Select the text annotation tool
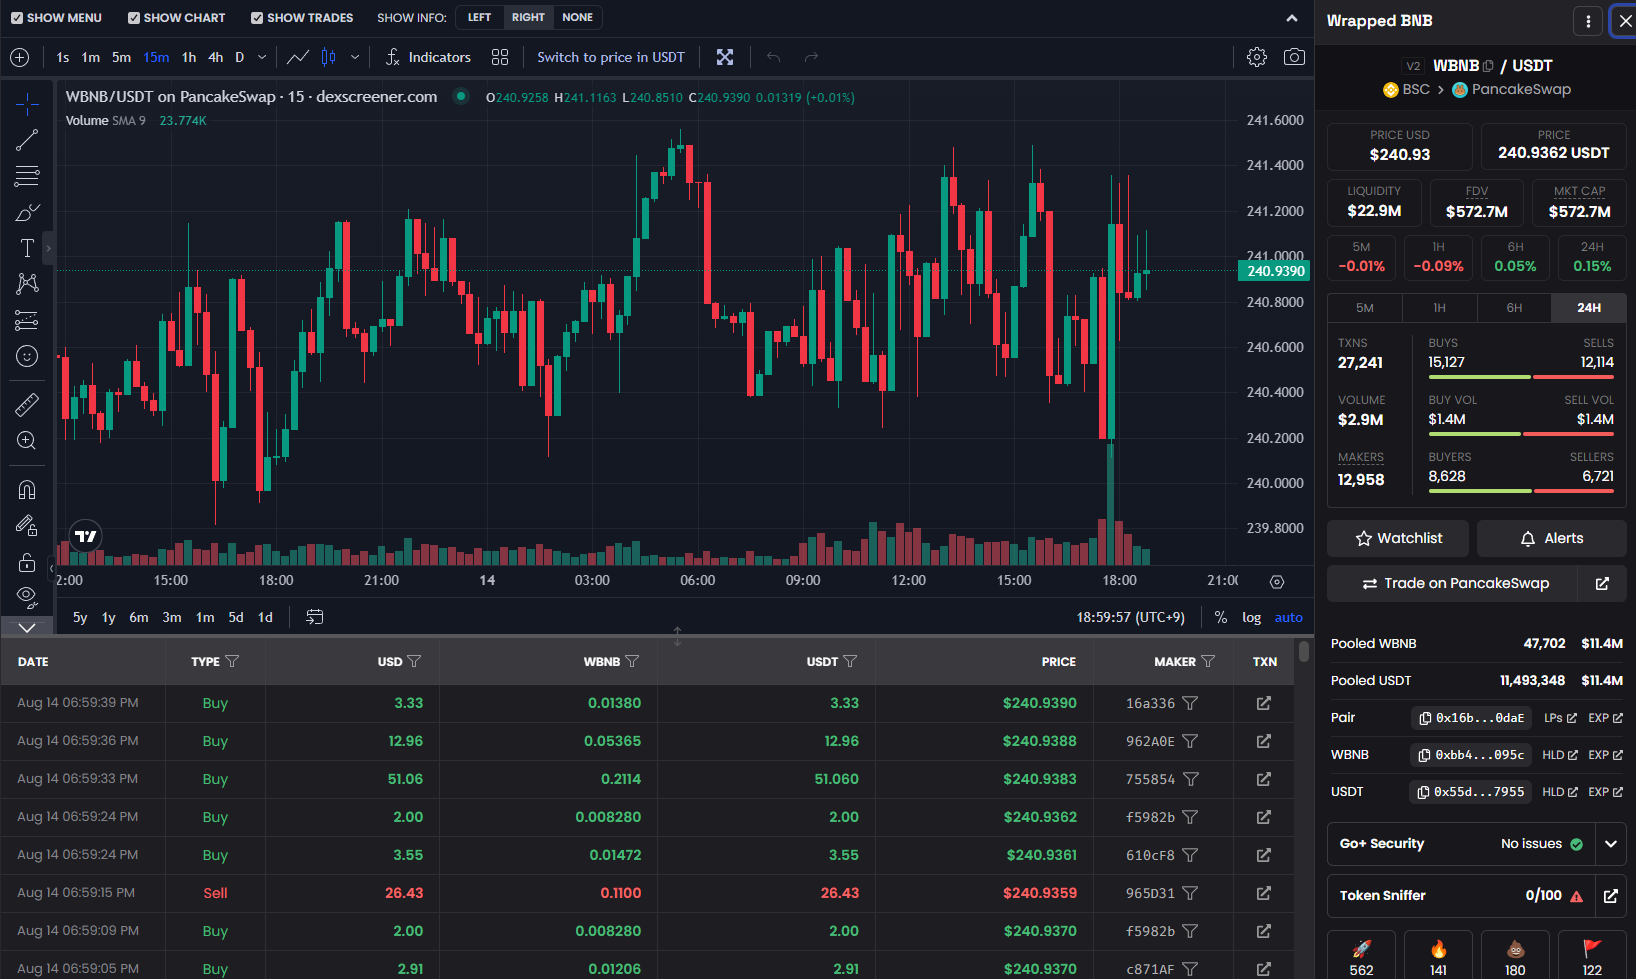Viewport: 1636px width, 979px height. pyautogui.click(x=27, y=248)
